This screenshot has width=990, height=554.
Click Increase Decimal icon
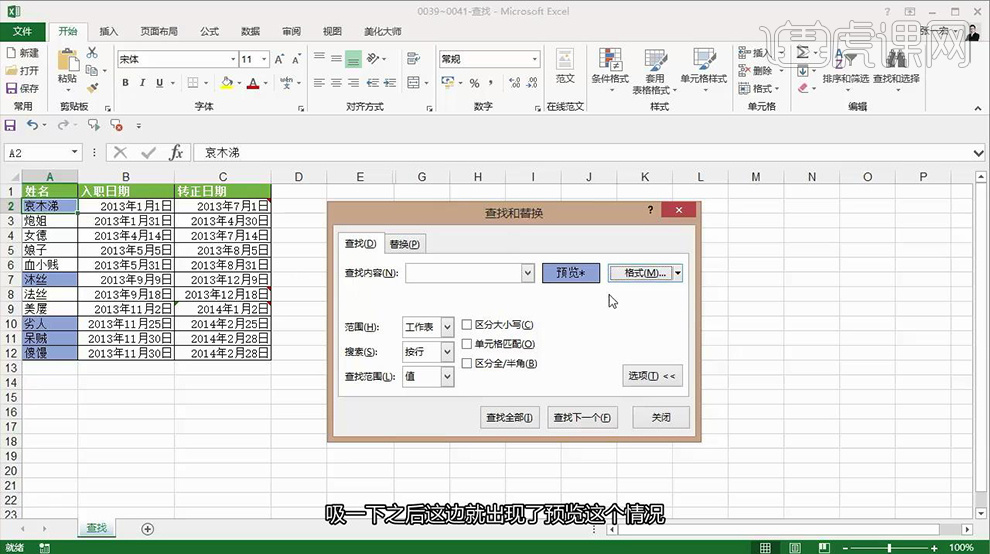point(515,83)
